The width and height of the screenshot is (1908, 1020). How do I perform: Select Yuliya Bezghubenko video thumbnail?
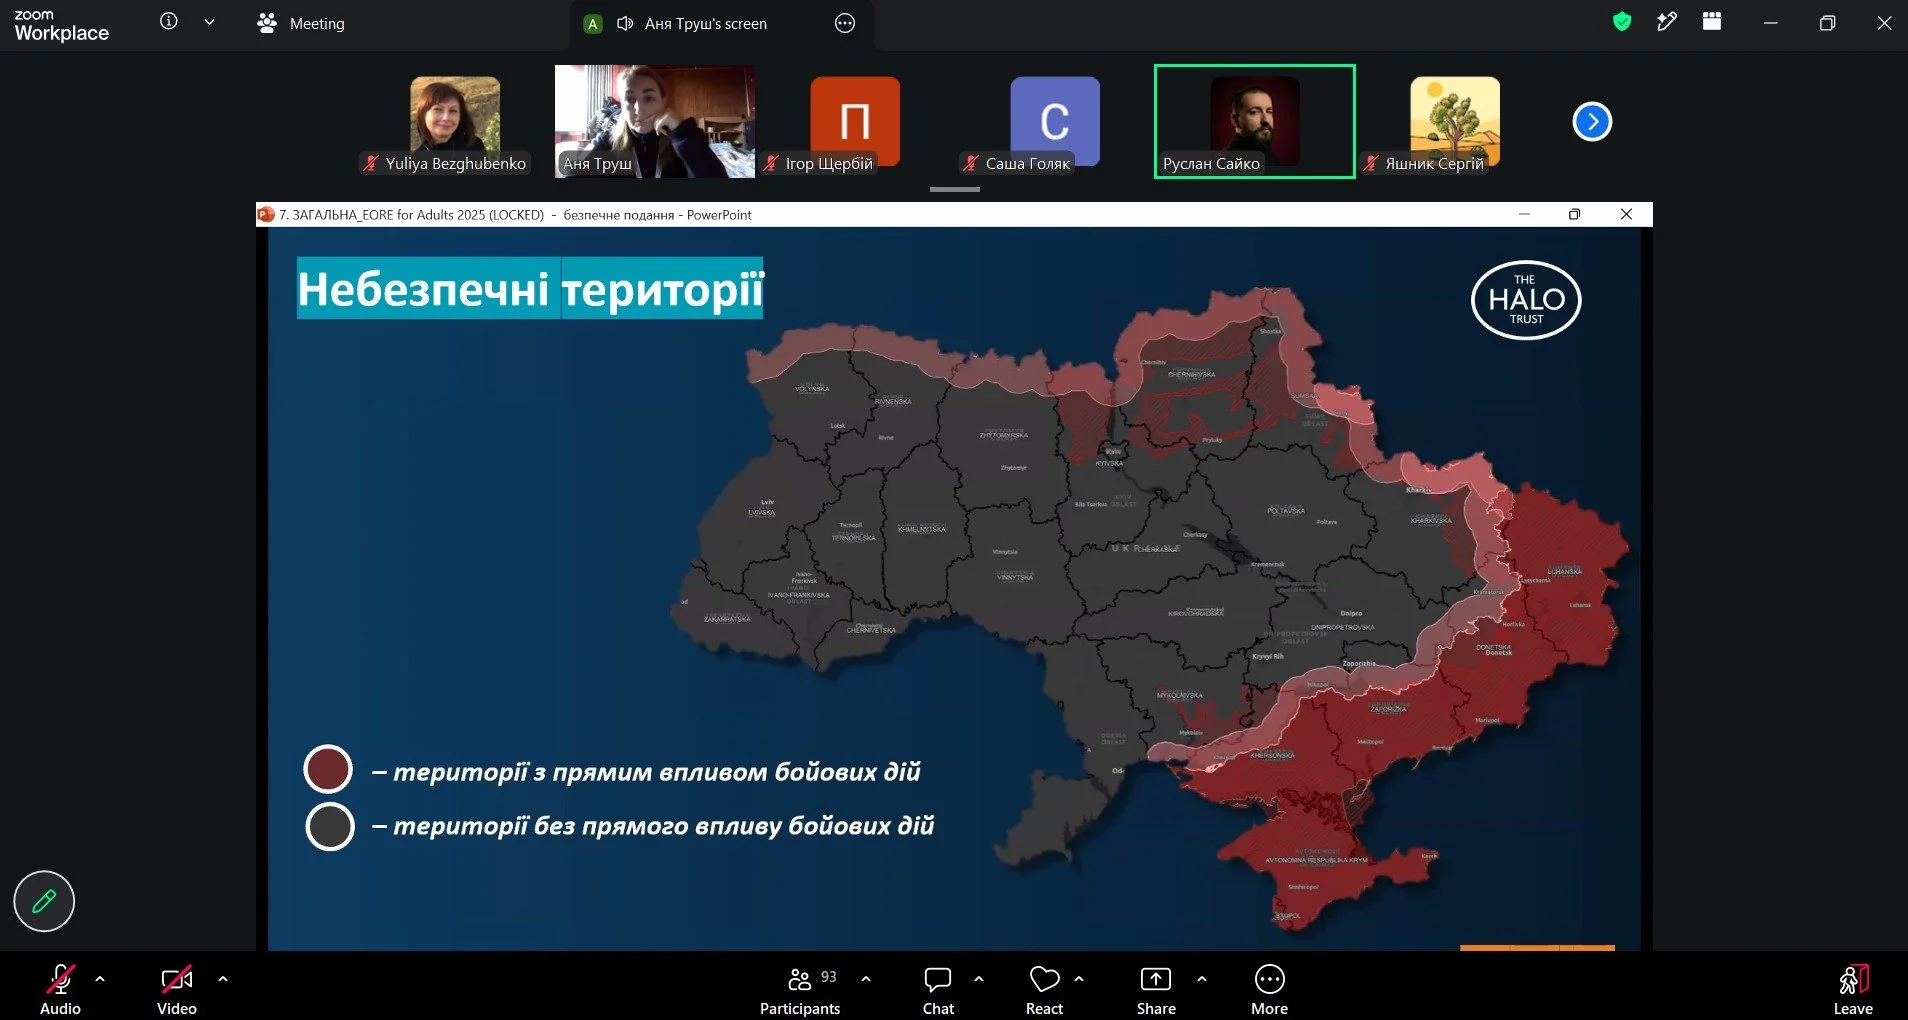(x=455, y=122)
